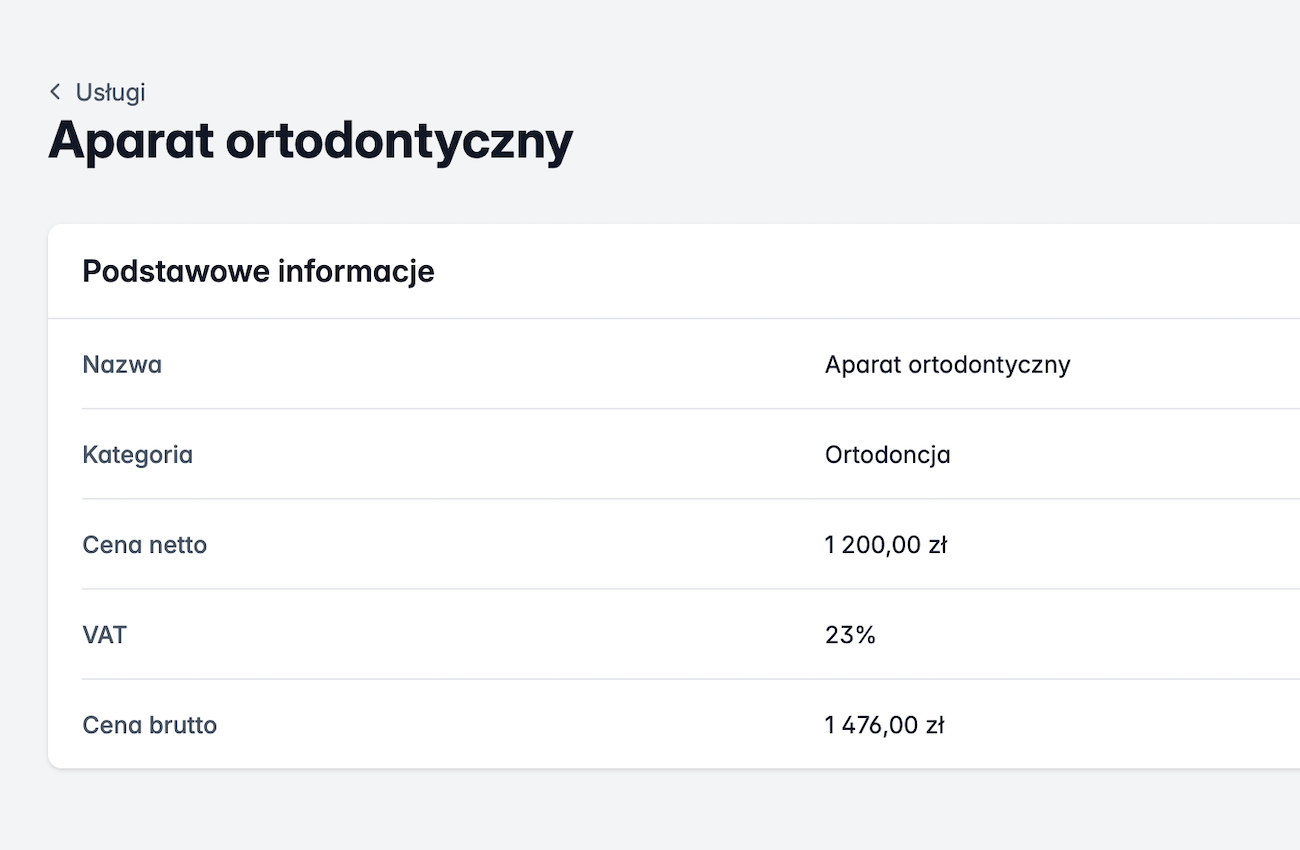
Task: Select the Aparat ortodontyczny name value
Action: click(947, 364)
